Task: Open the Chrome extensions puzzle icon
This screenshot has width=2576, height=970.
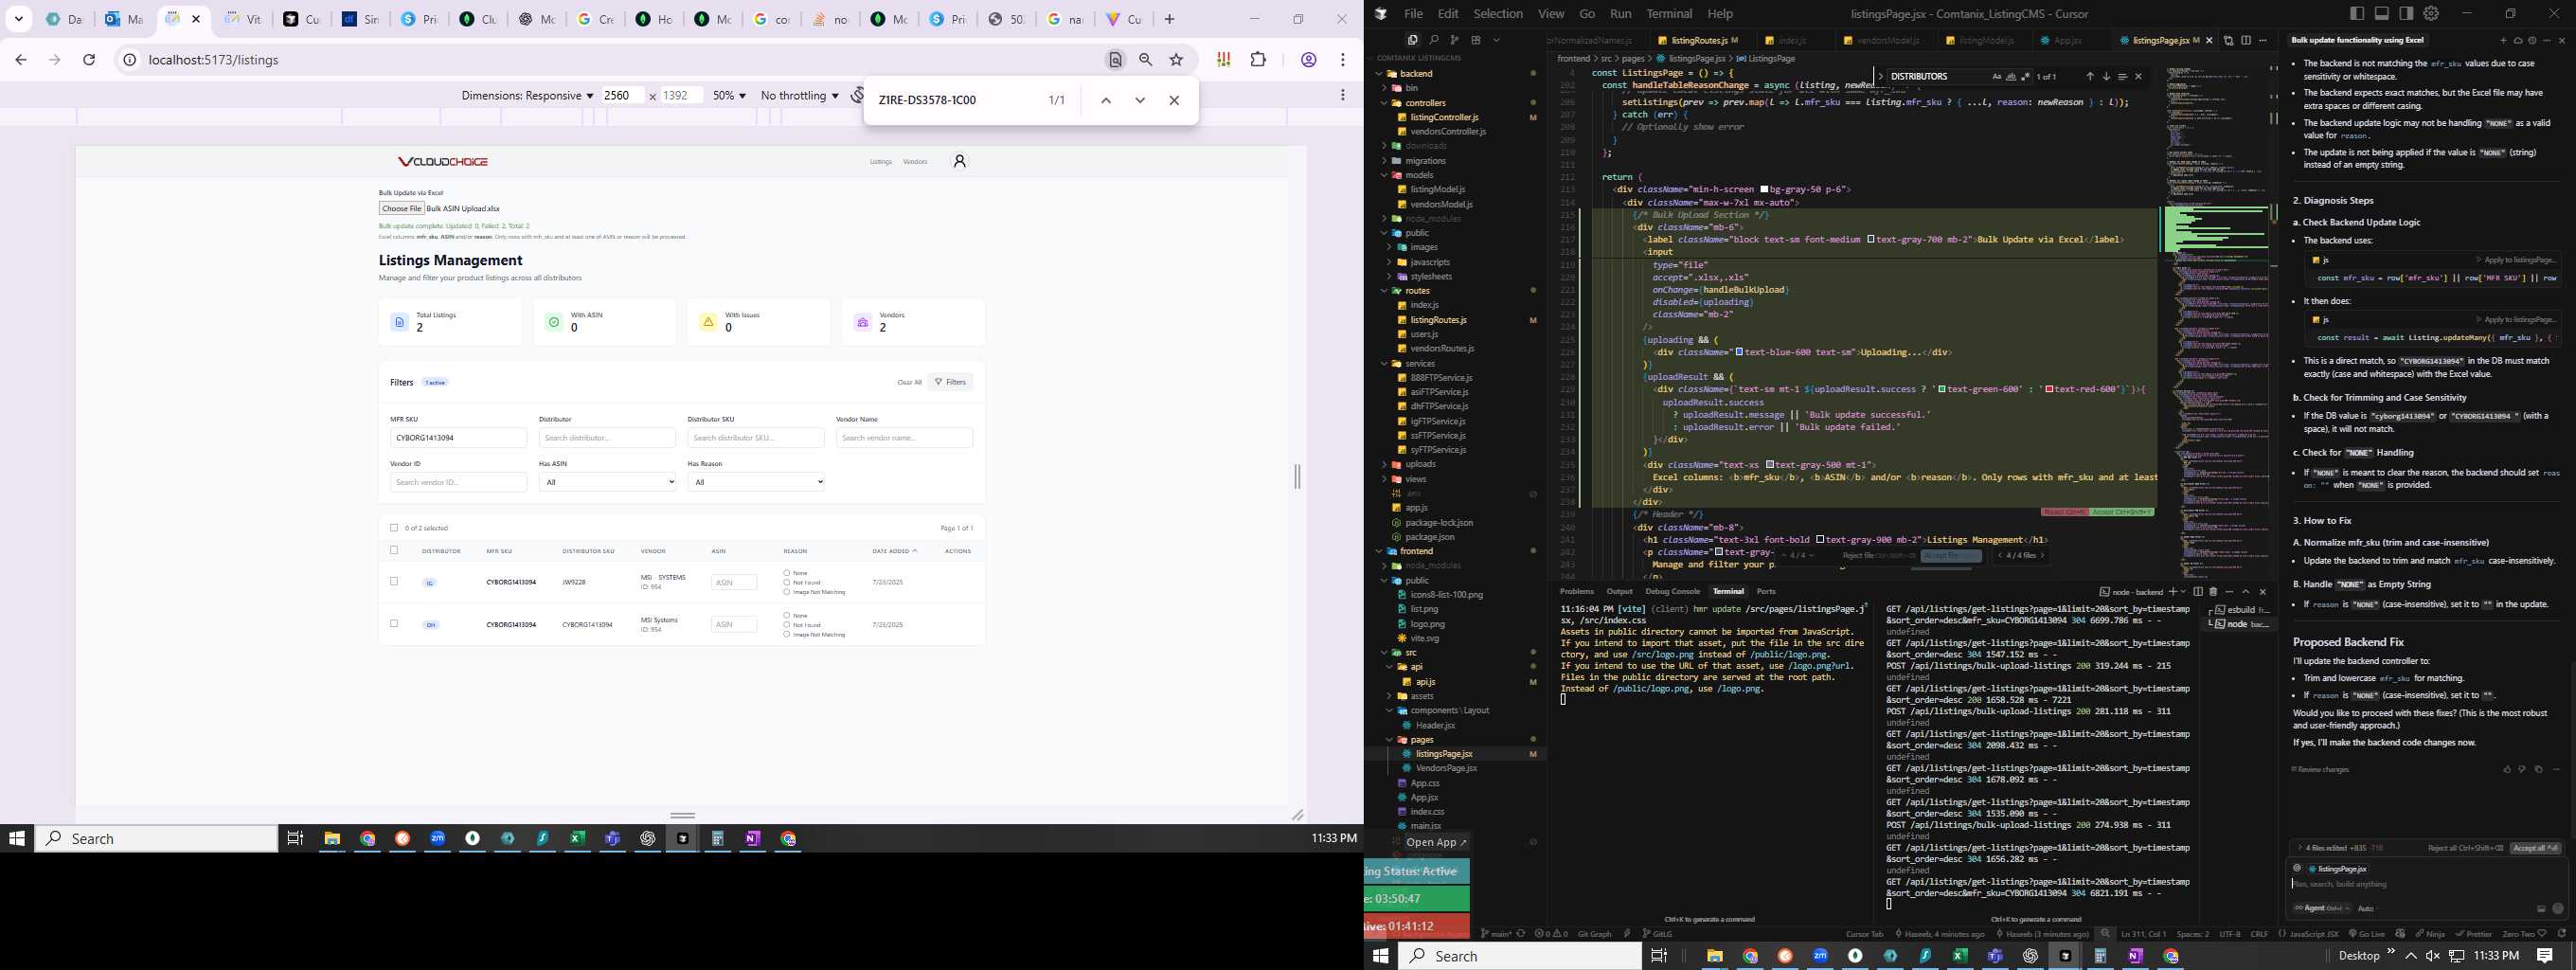Action: pos(1258,60)
